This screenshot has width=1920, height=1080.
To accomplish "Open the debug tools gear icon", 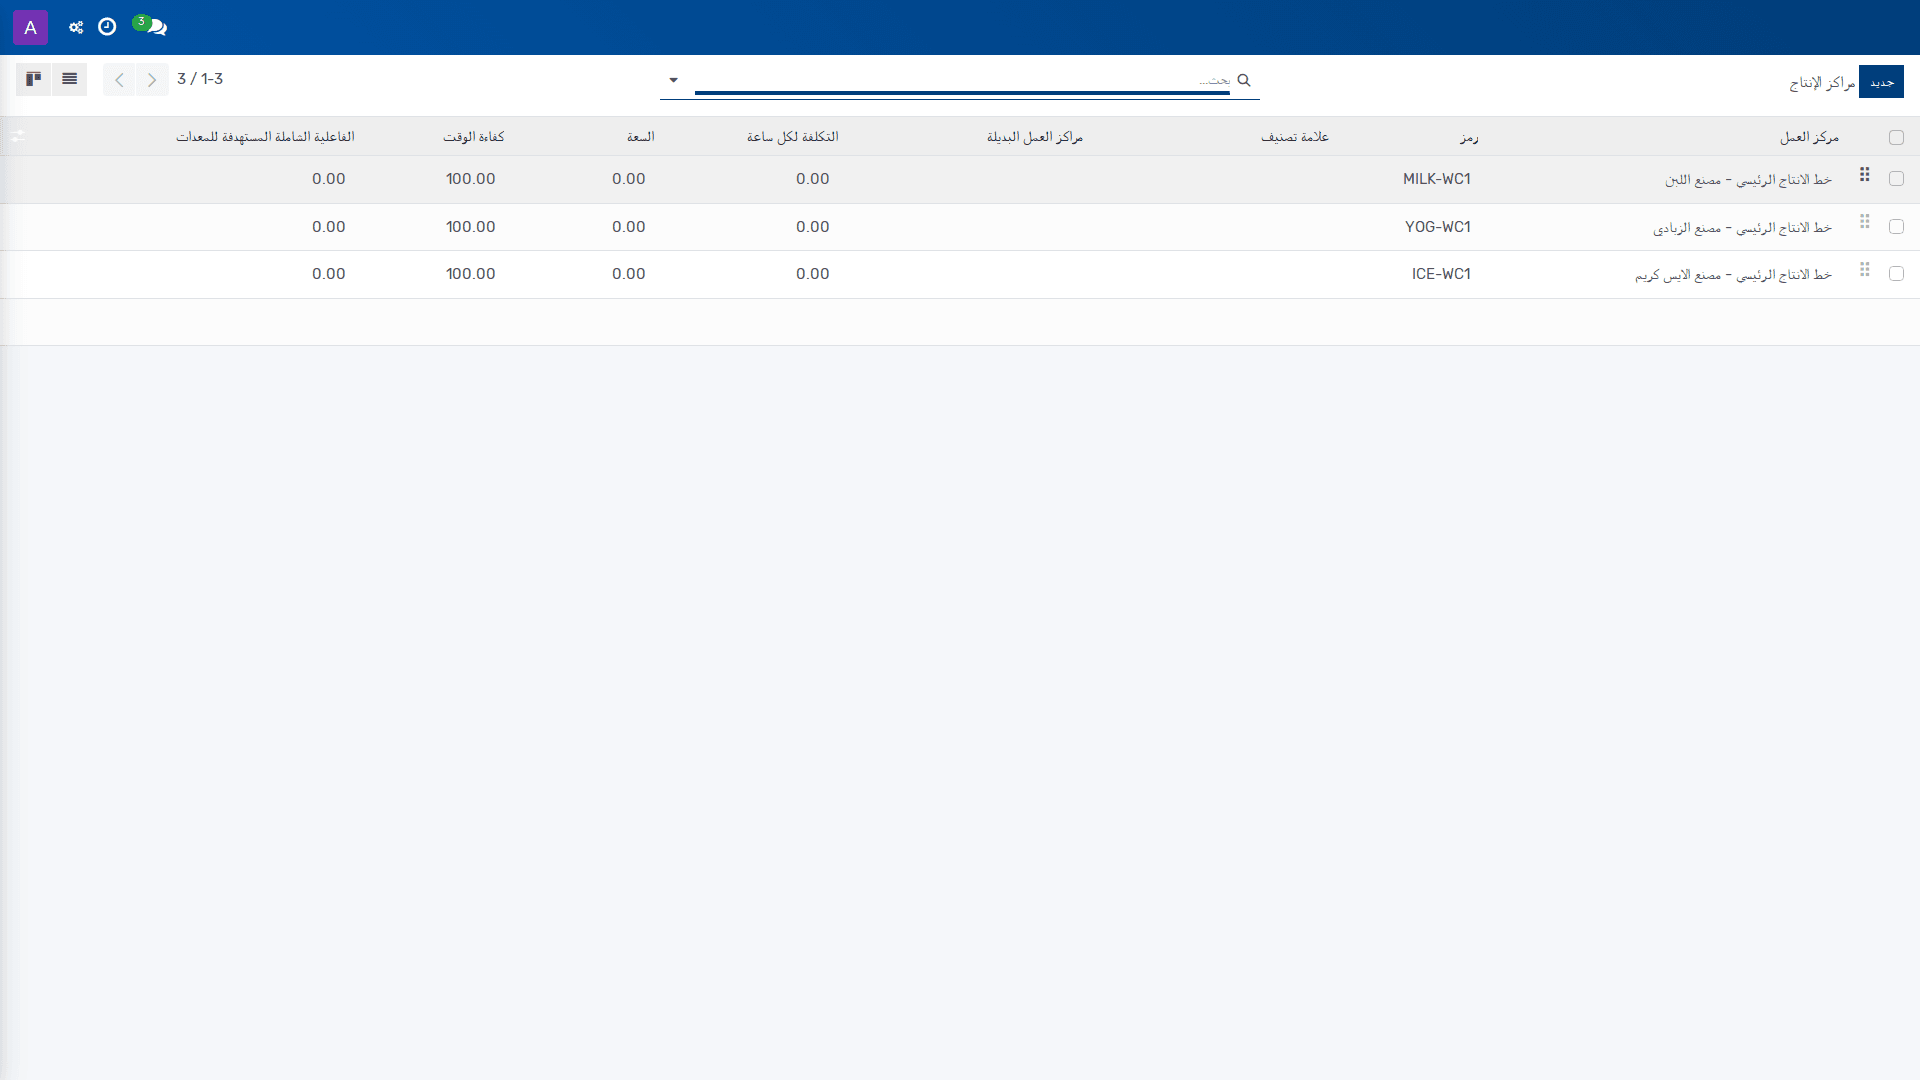I will 76,27.
